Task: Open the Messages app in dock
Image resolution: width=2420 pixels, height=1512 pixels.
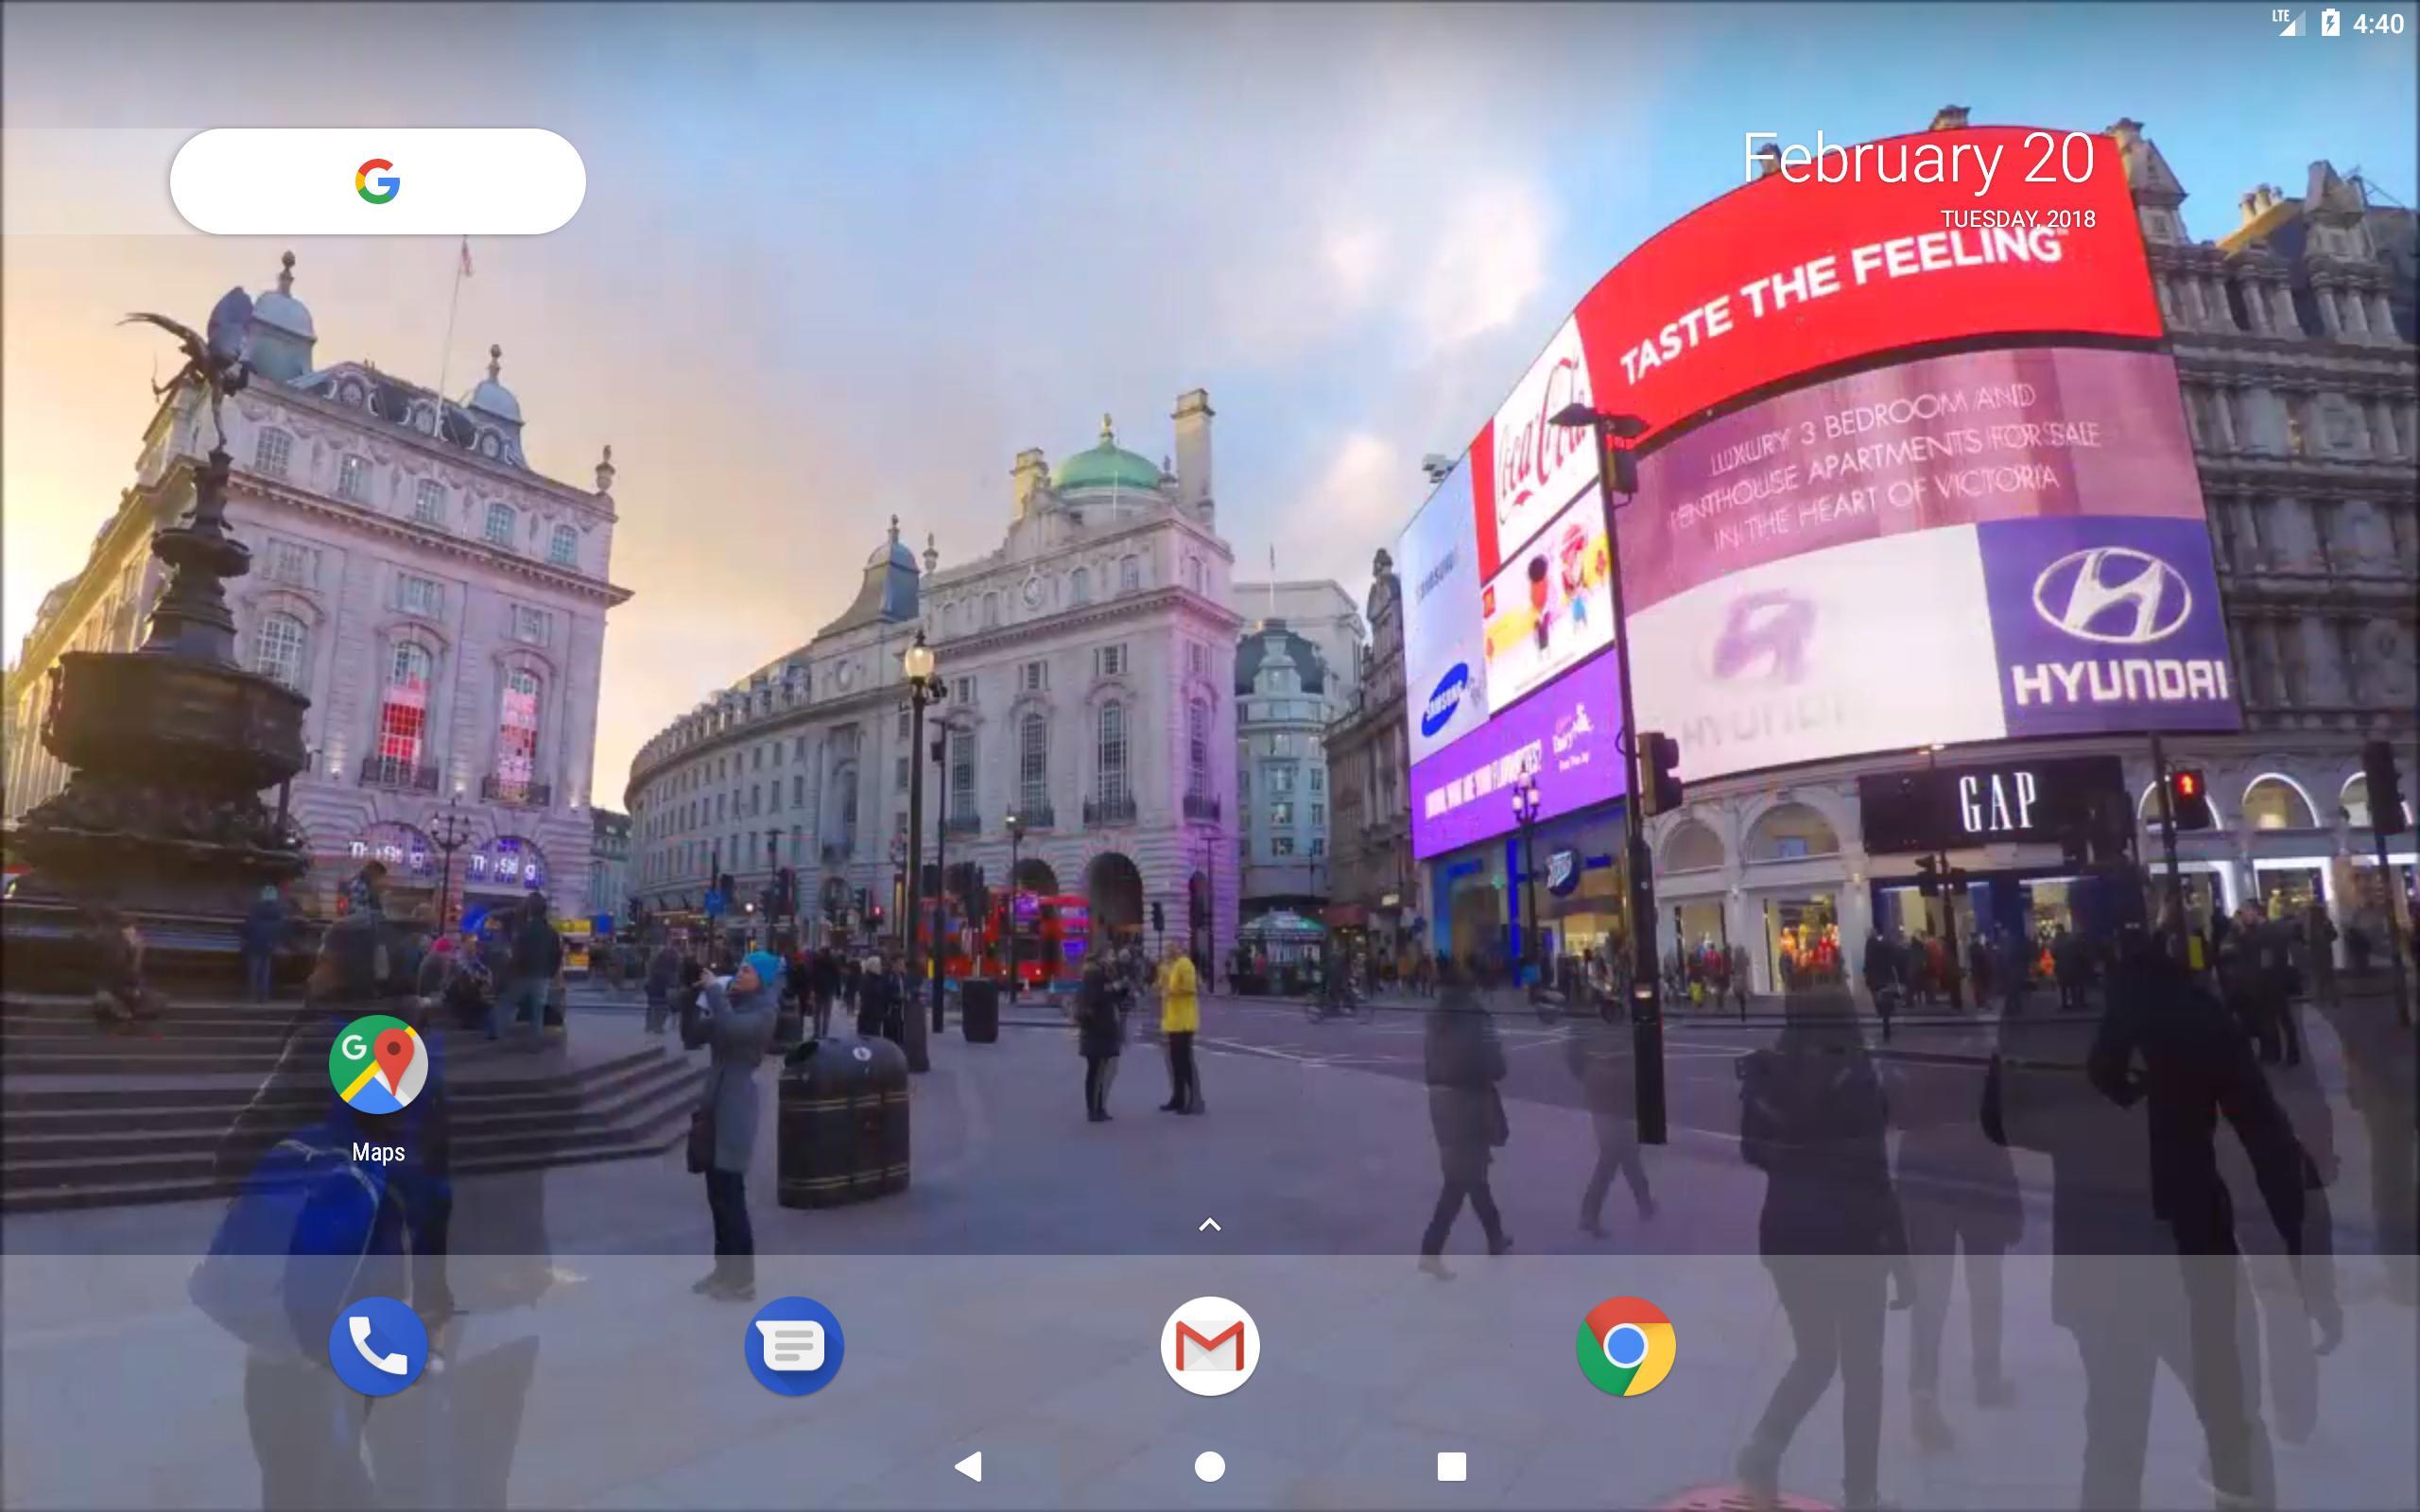Action: click(794, 1346)
